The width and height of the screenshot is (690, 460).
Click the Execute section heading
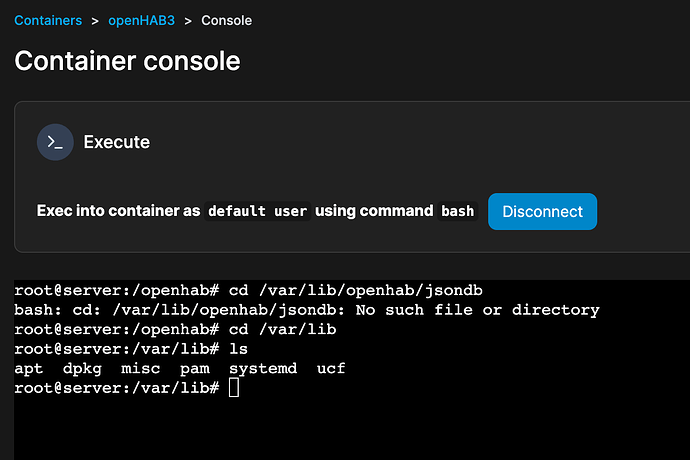click(x=116, y=142)
